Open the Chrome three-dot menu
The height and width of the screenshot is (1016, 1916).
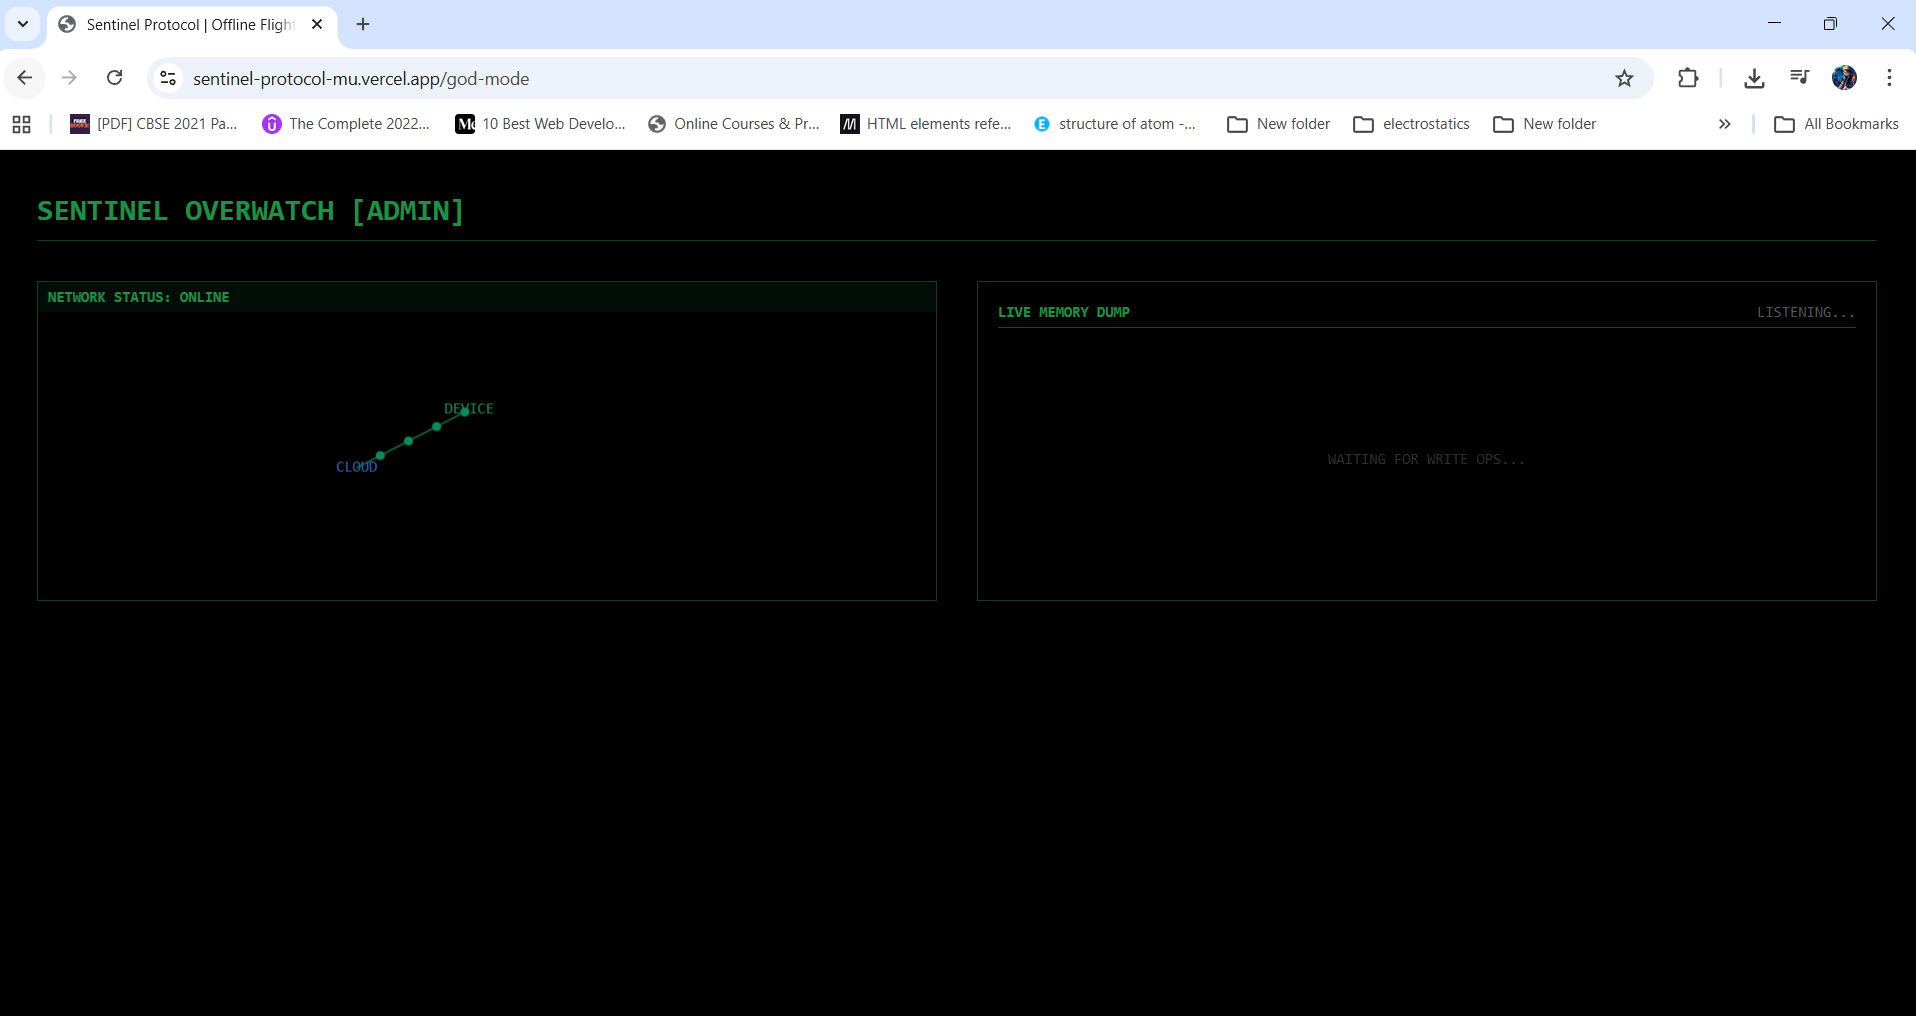1889,78
